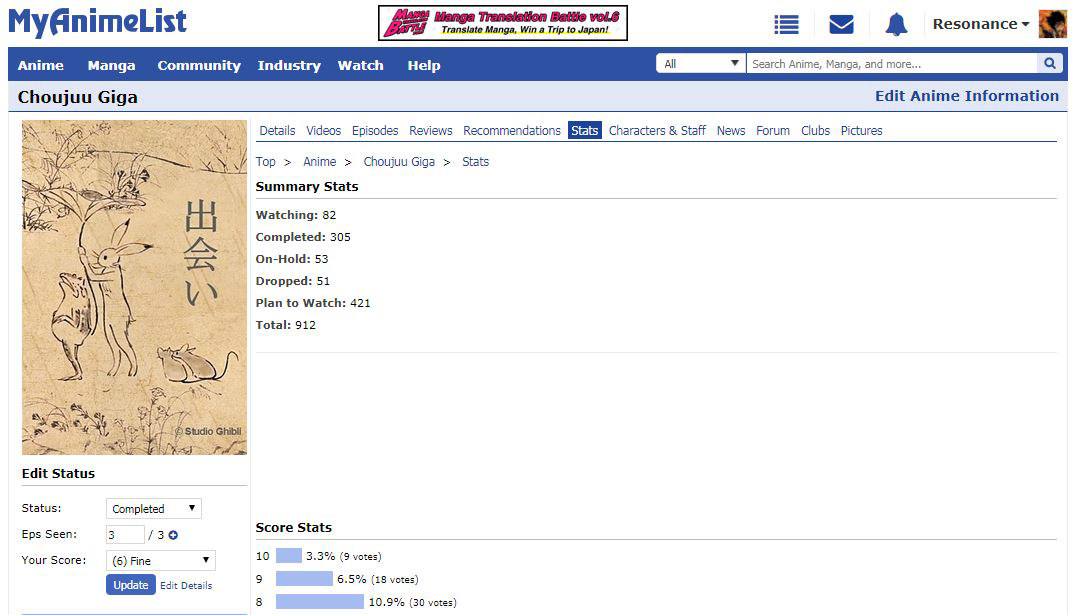Increment episodes seen with plus icon
The height and width of the screenshot is (615, 1077).
tap(173, 535)
